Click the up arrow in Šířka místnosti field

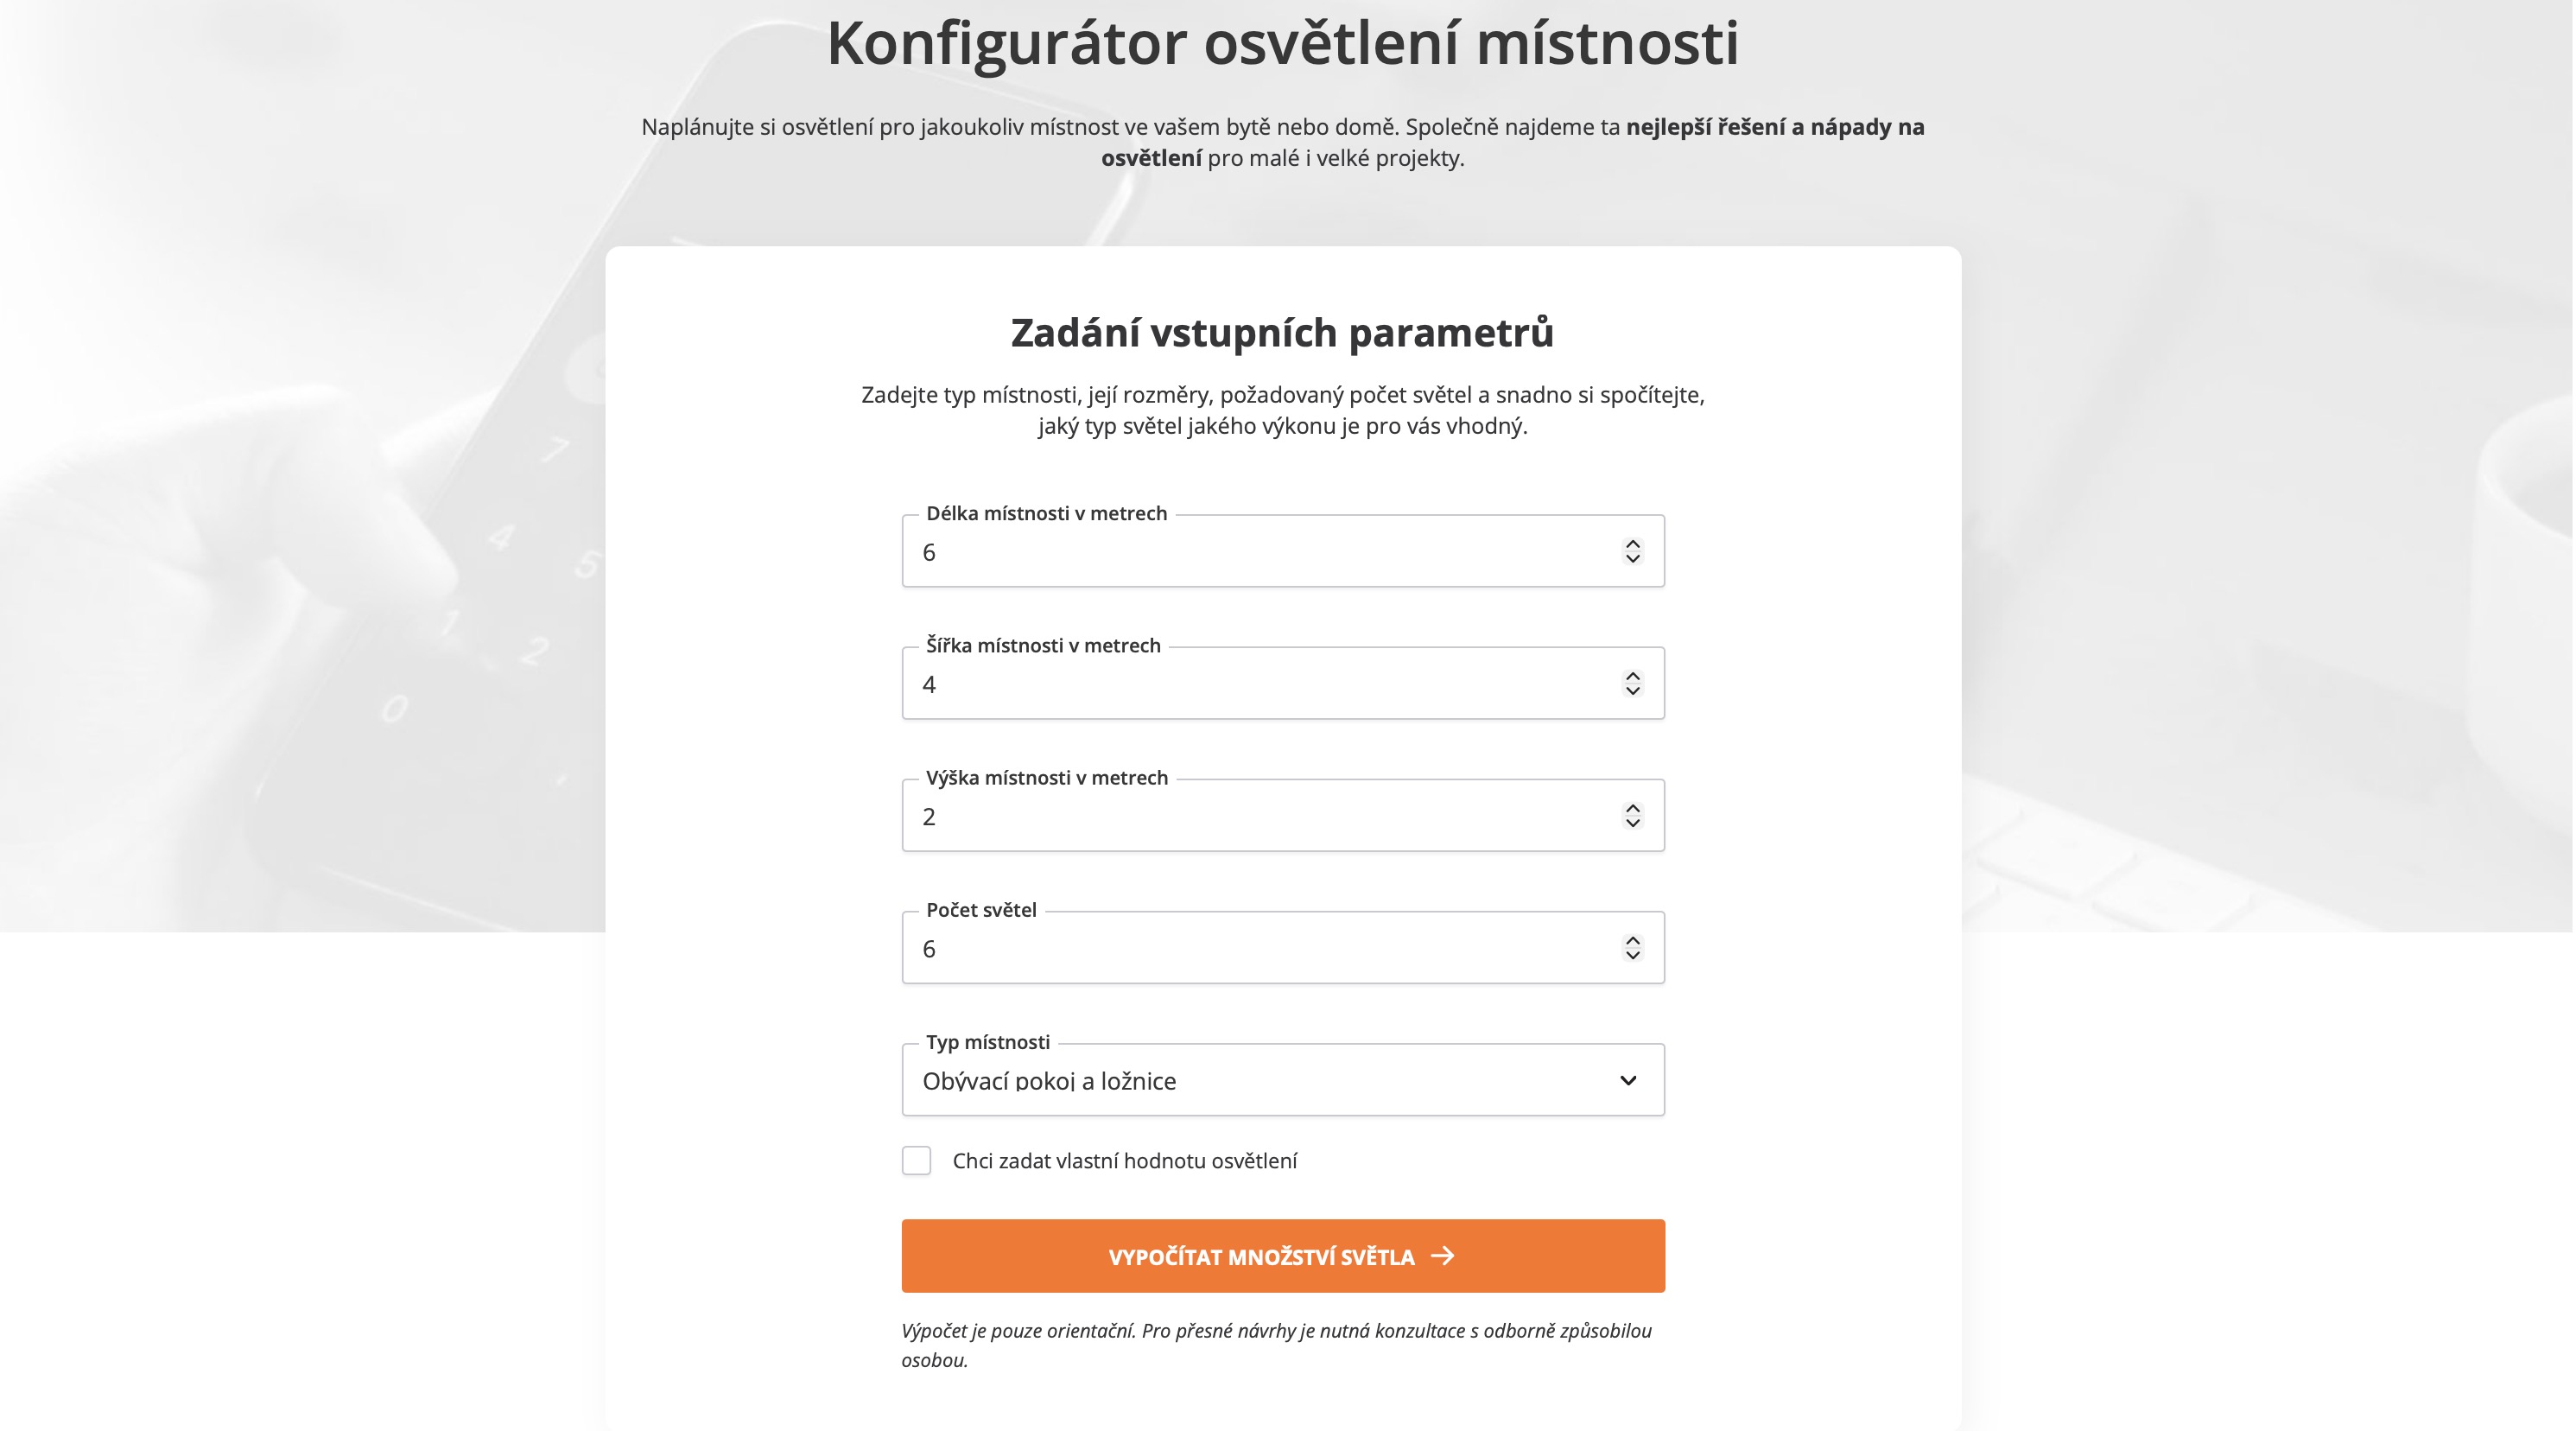[x=1632, y=675]
